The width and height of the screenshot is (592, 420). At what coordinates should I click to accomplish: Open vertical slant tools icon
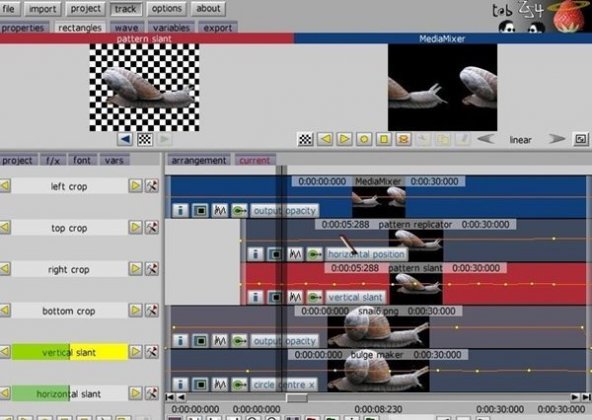(x=152, y=352)
